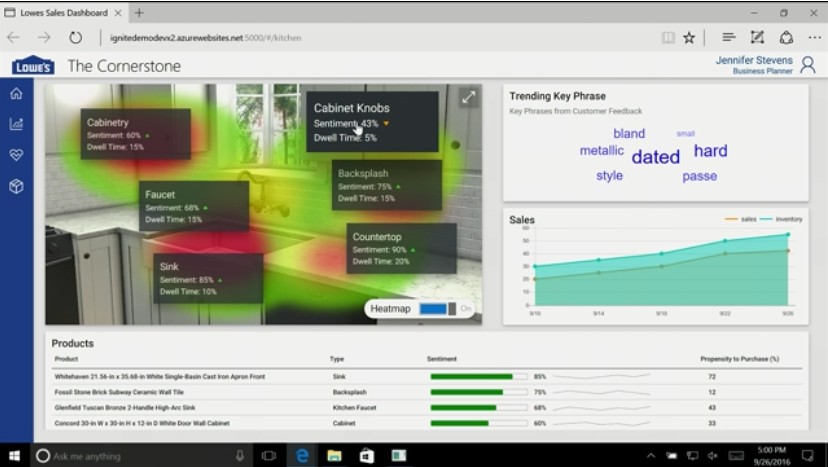Image resolution: width=828 pixels, height=467 pixels.
Task: Select the Countertop heatmap card
Action: [x=401, y=248]
